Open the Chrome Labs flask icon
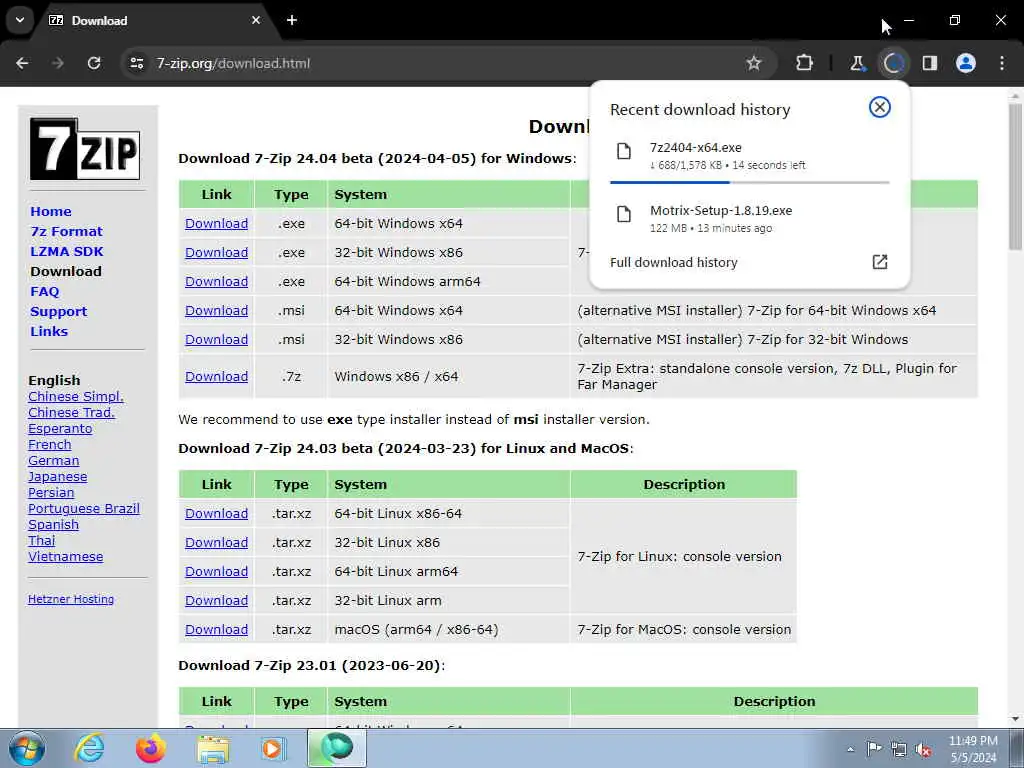 (857, 63)
